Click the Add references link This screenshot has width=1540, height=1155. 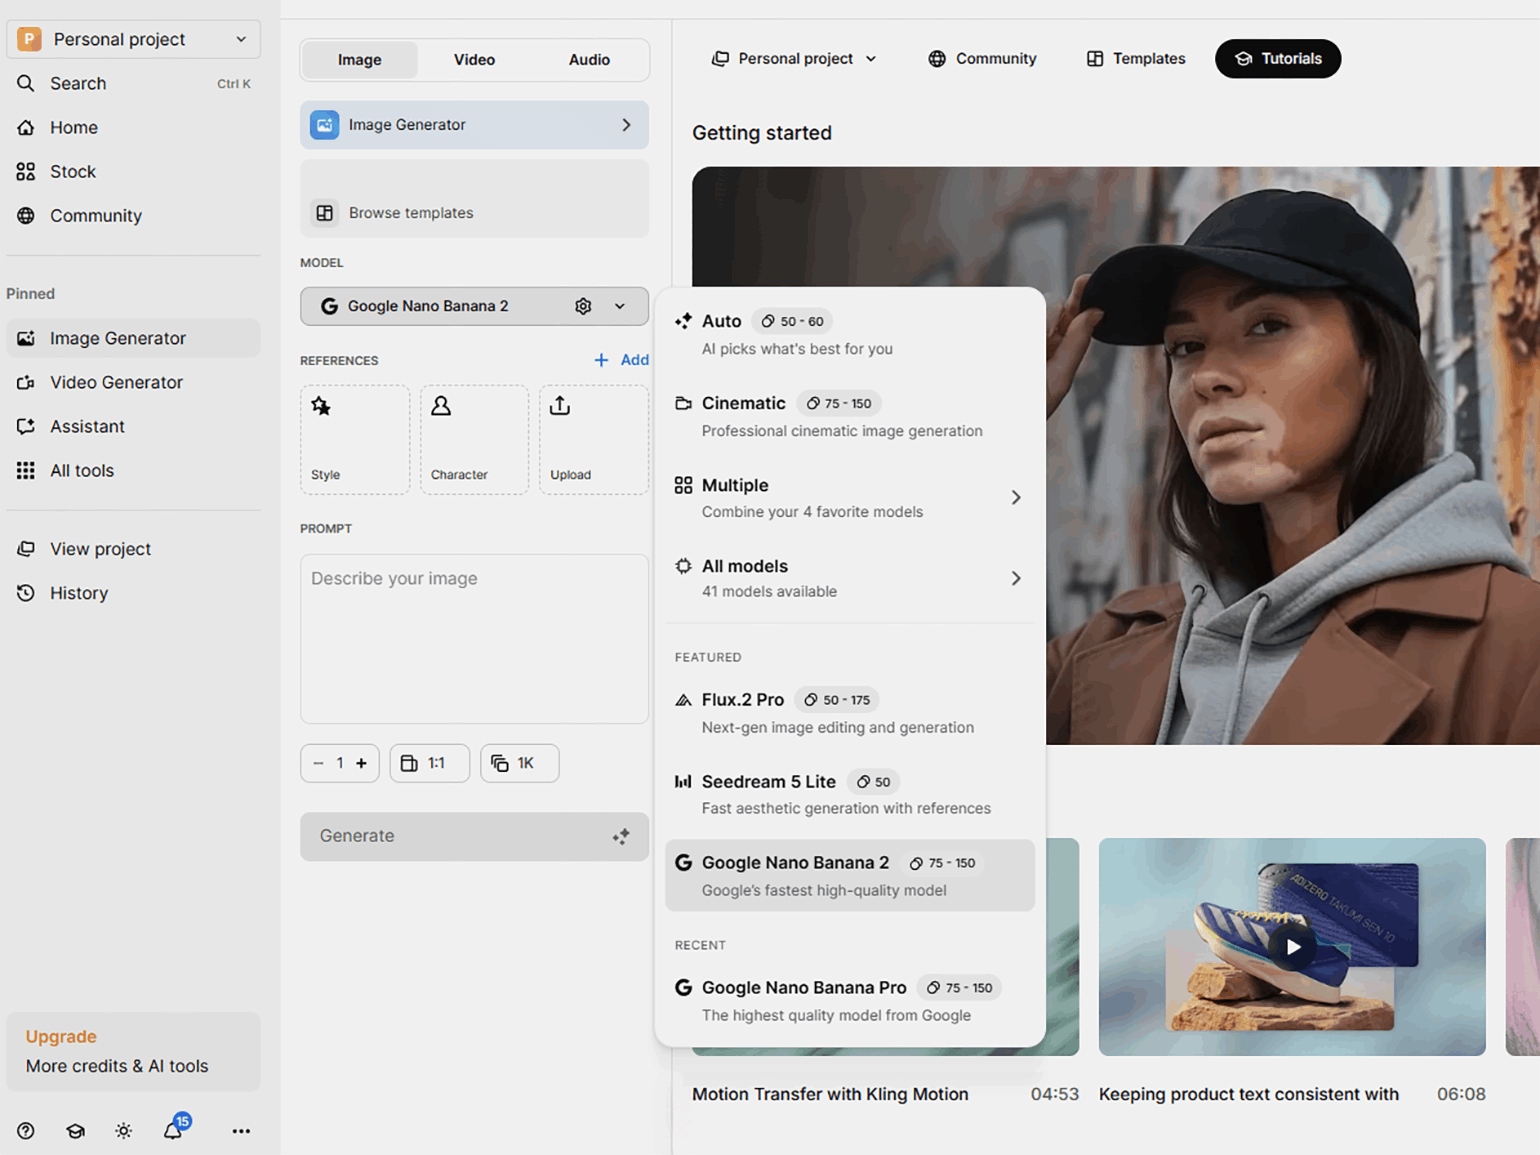[621, 360]
